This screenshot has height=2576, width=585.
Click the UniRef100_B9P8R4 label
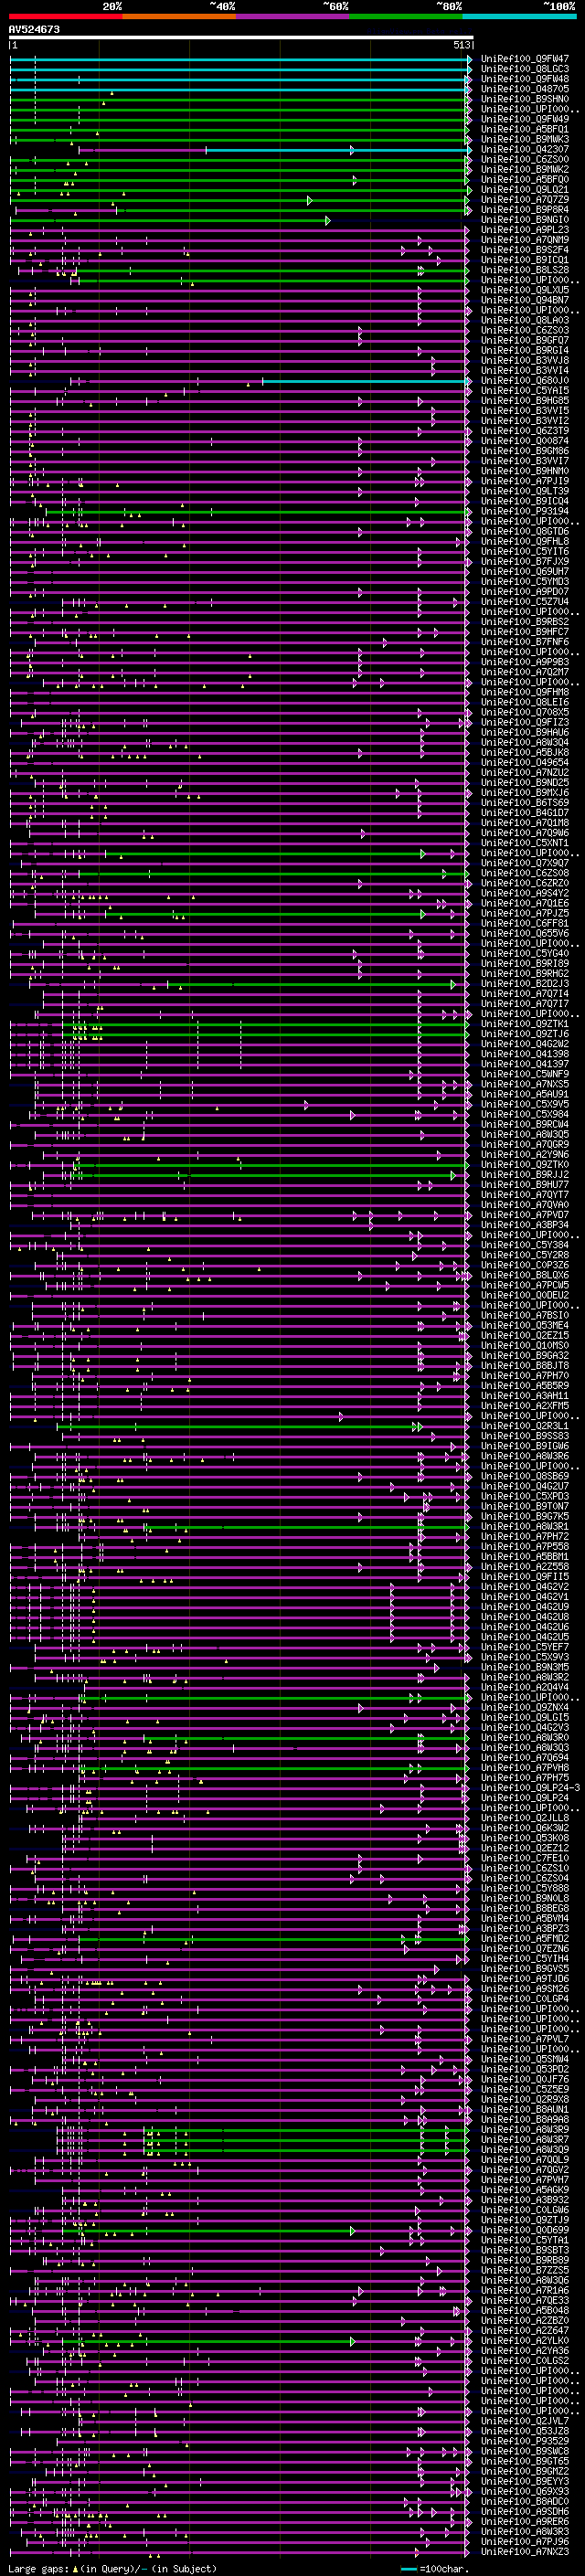[x=525, y=209]
